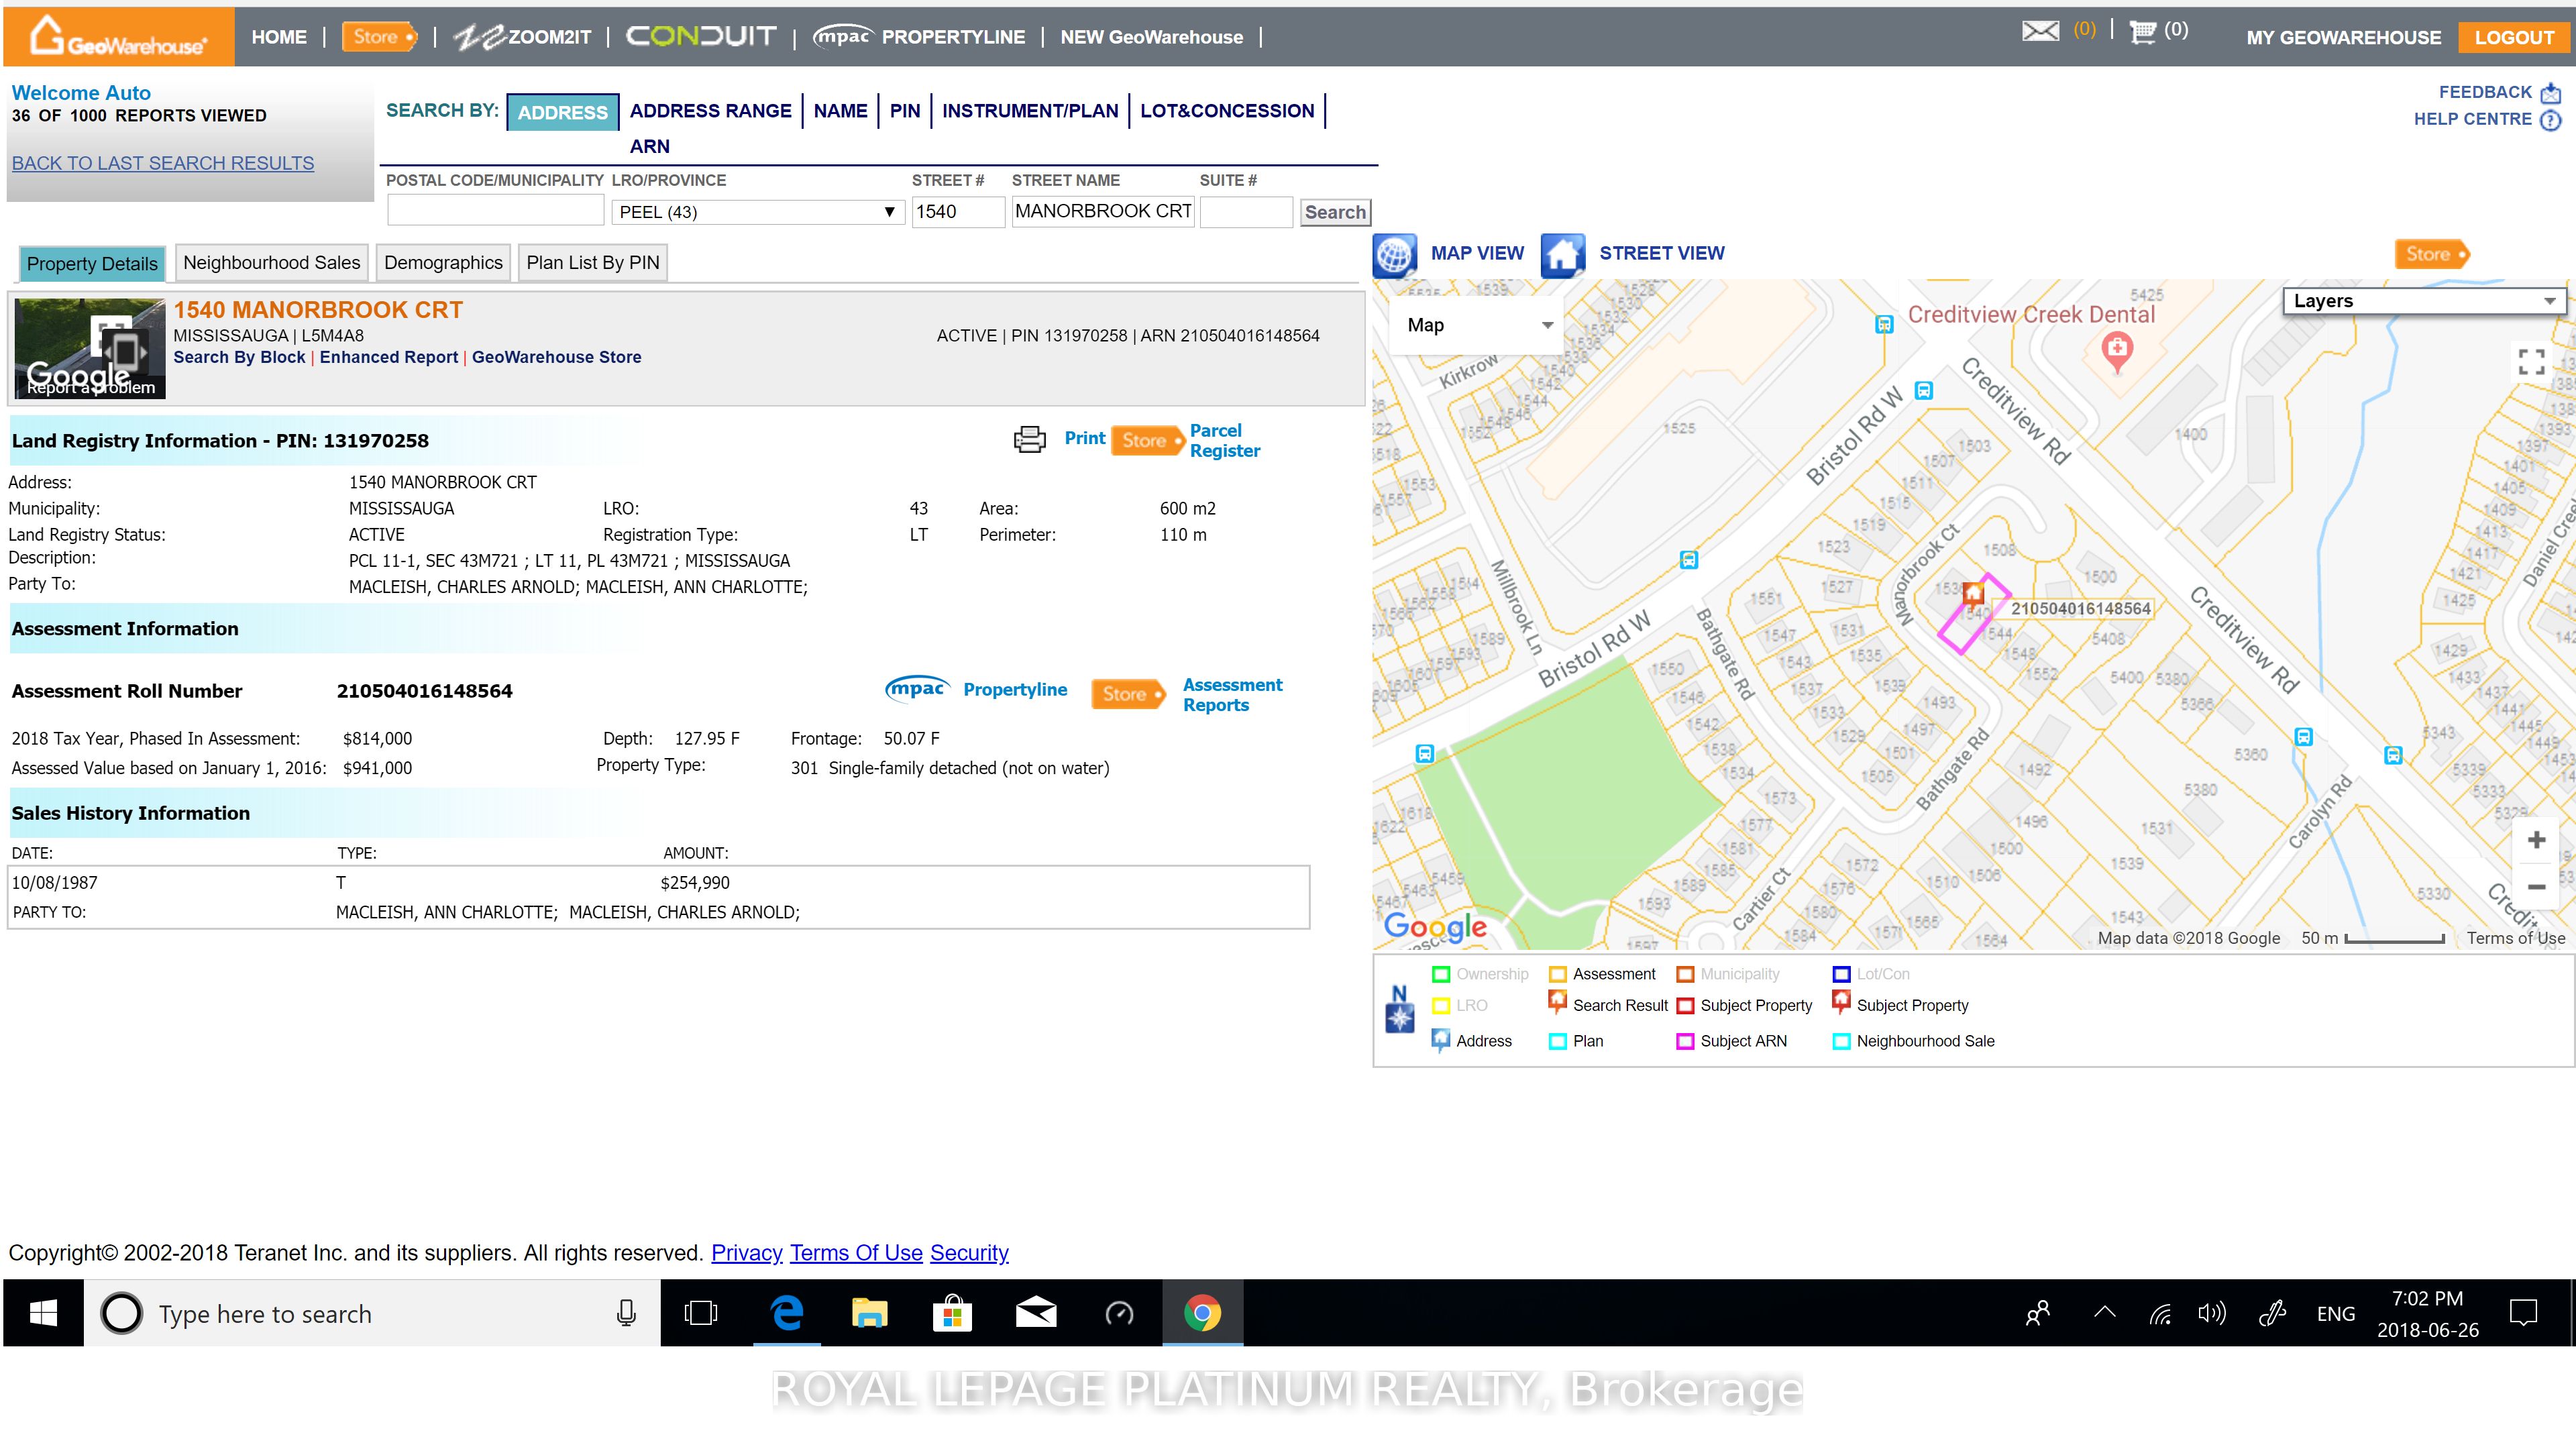This screenshot has height=1449, width=2576.
Task: Toggle the Lot/Con layer checkbox
Action: pyautogui.click(x=1841, y=974)
